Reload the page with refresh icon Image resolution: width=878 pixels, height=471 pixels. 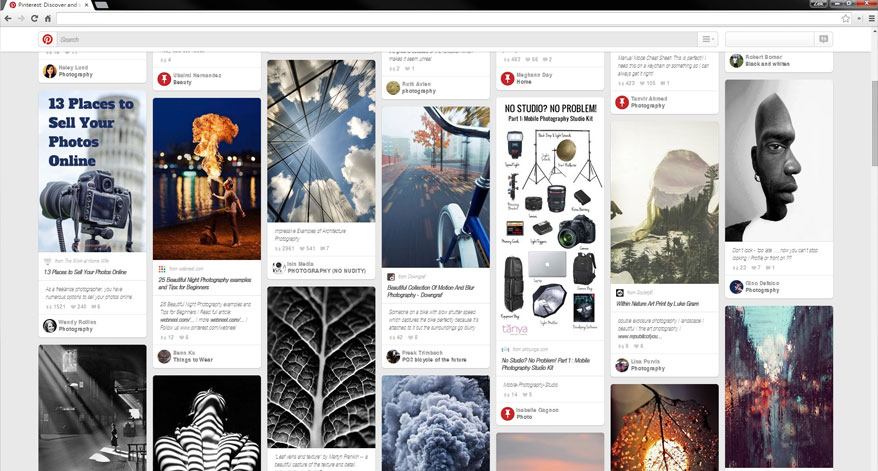(x=34, y=18)
